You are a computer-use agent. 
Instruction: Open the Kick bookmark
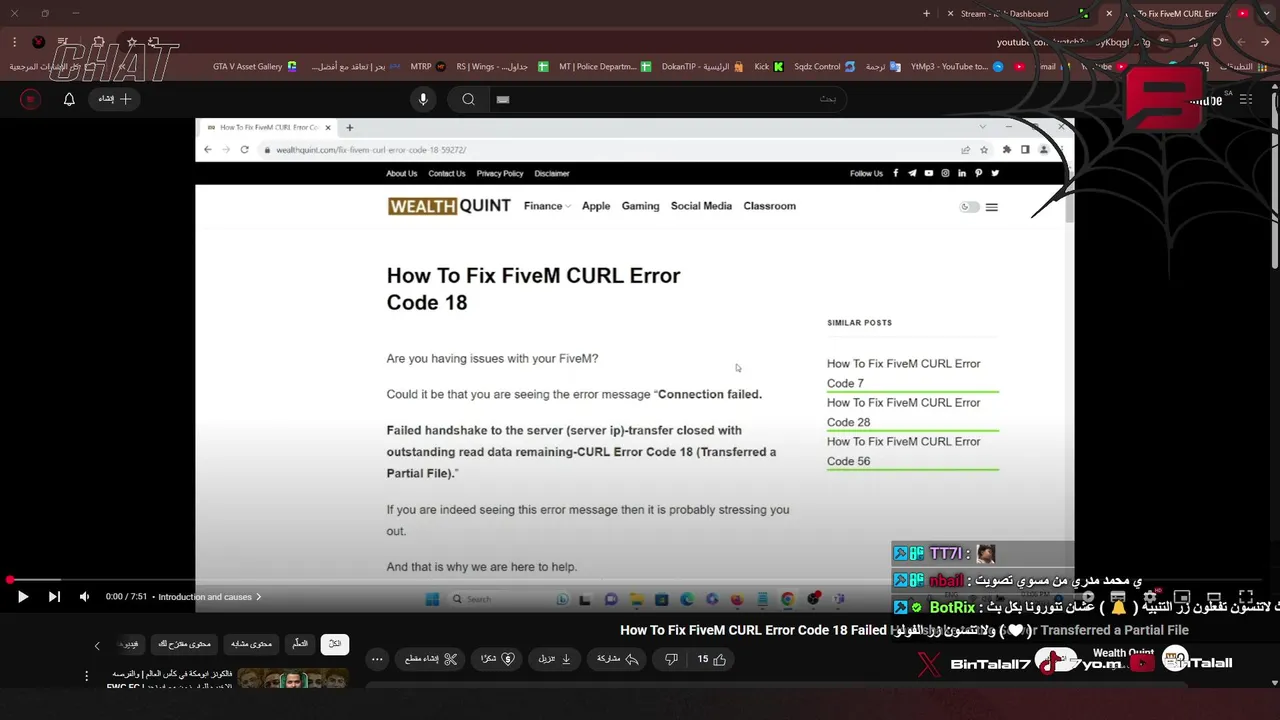[x=768, y=66]
